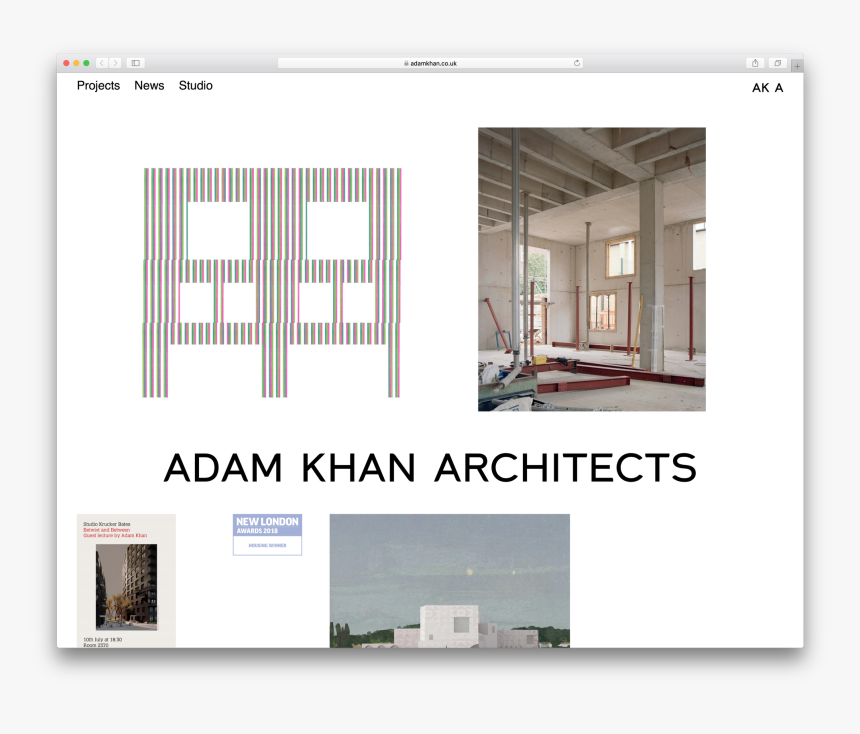Click the striped building facade graphic
This screenshot has height=734, width=860.
273,283
